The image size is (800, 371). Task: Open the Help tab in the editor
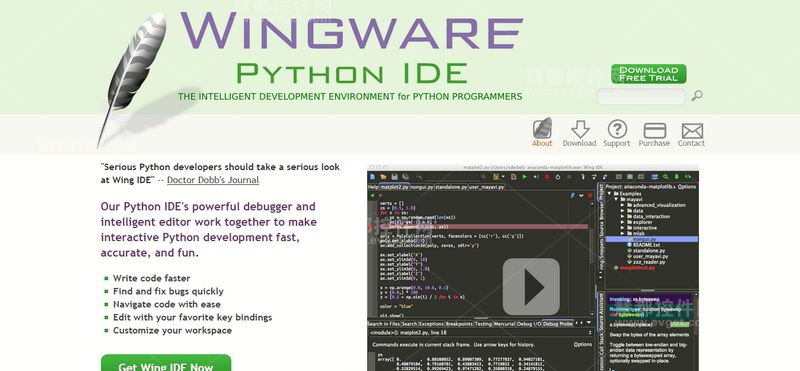tap(373, 187)
